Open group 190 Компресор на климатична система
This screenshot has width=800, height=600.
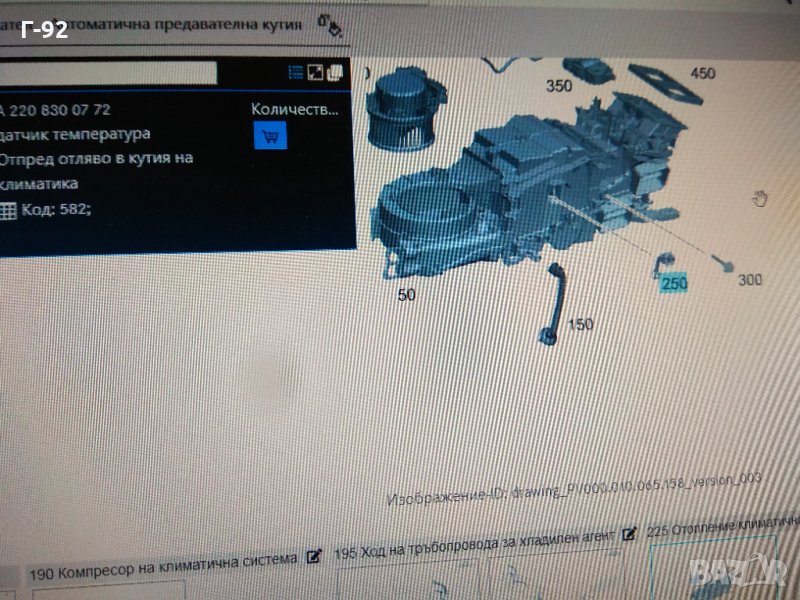165,560
